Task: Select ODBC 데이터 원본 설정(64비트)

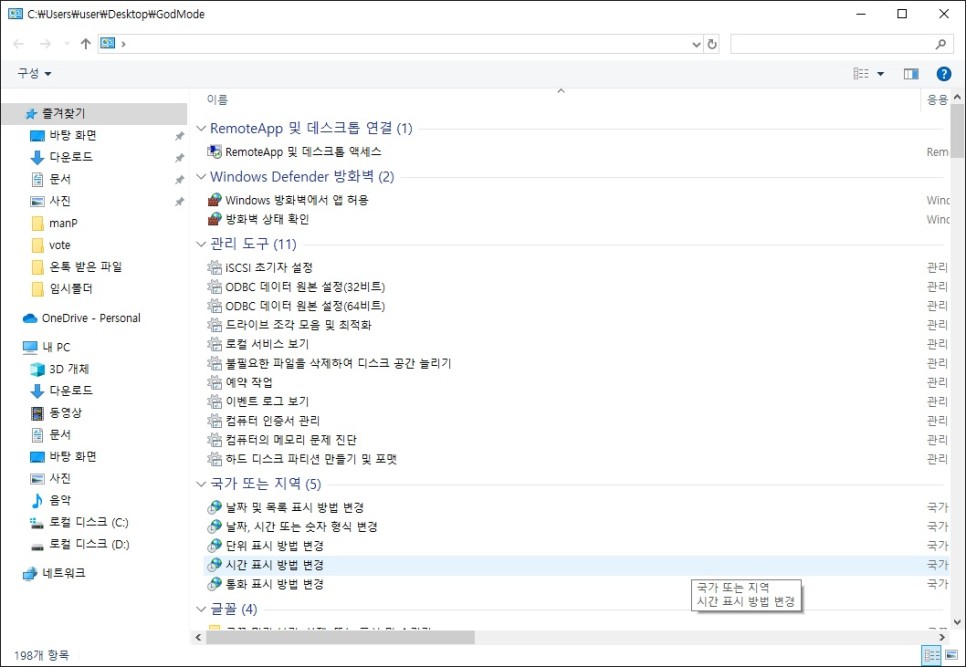Action: click(x=305, y=306)
